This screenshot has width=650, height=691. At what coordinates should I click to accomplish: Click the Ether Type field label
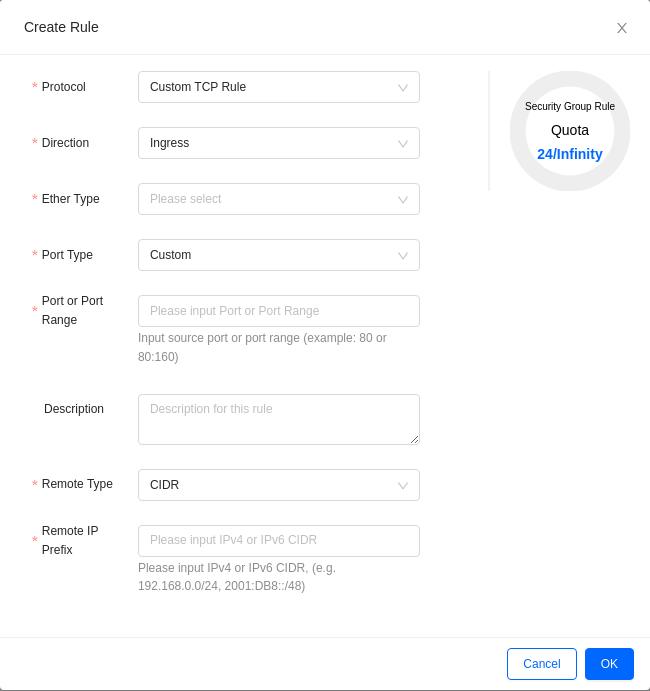coord(71,199)
